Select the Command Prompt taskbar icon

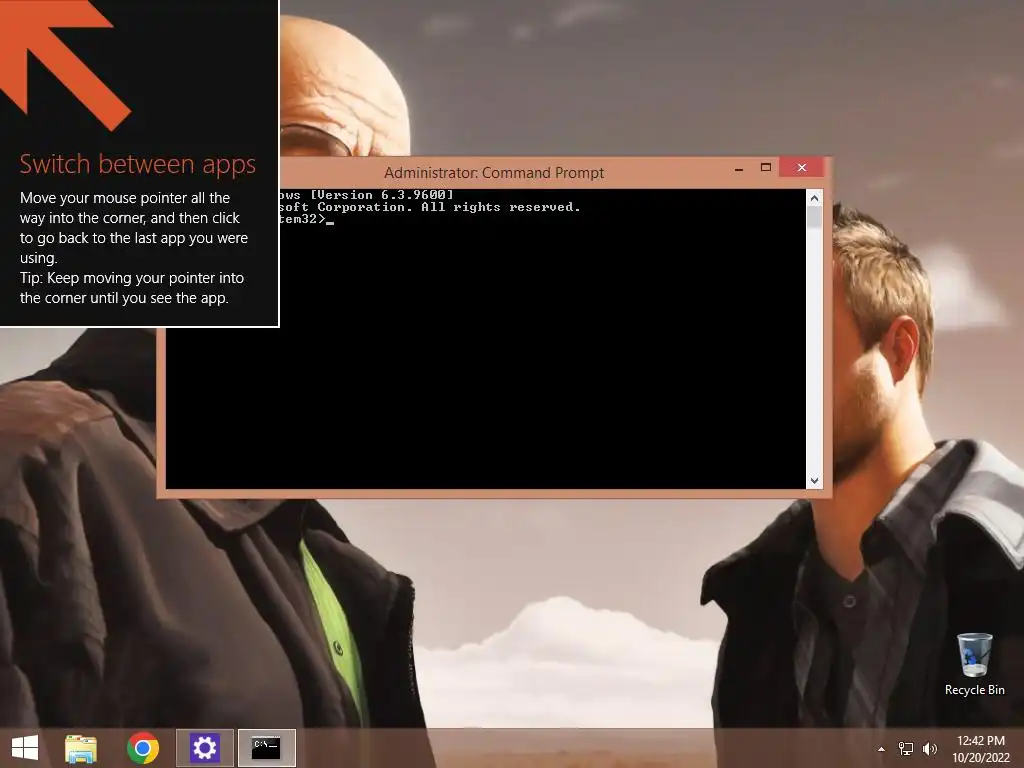[266, 748]
